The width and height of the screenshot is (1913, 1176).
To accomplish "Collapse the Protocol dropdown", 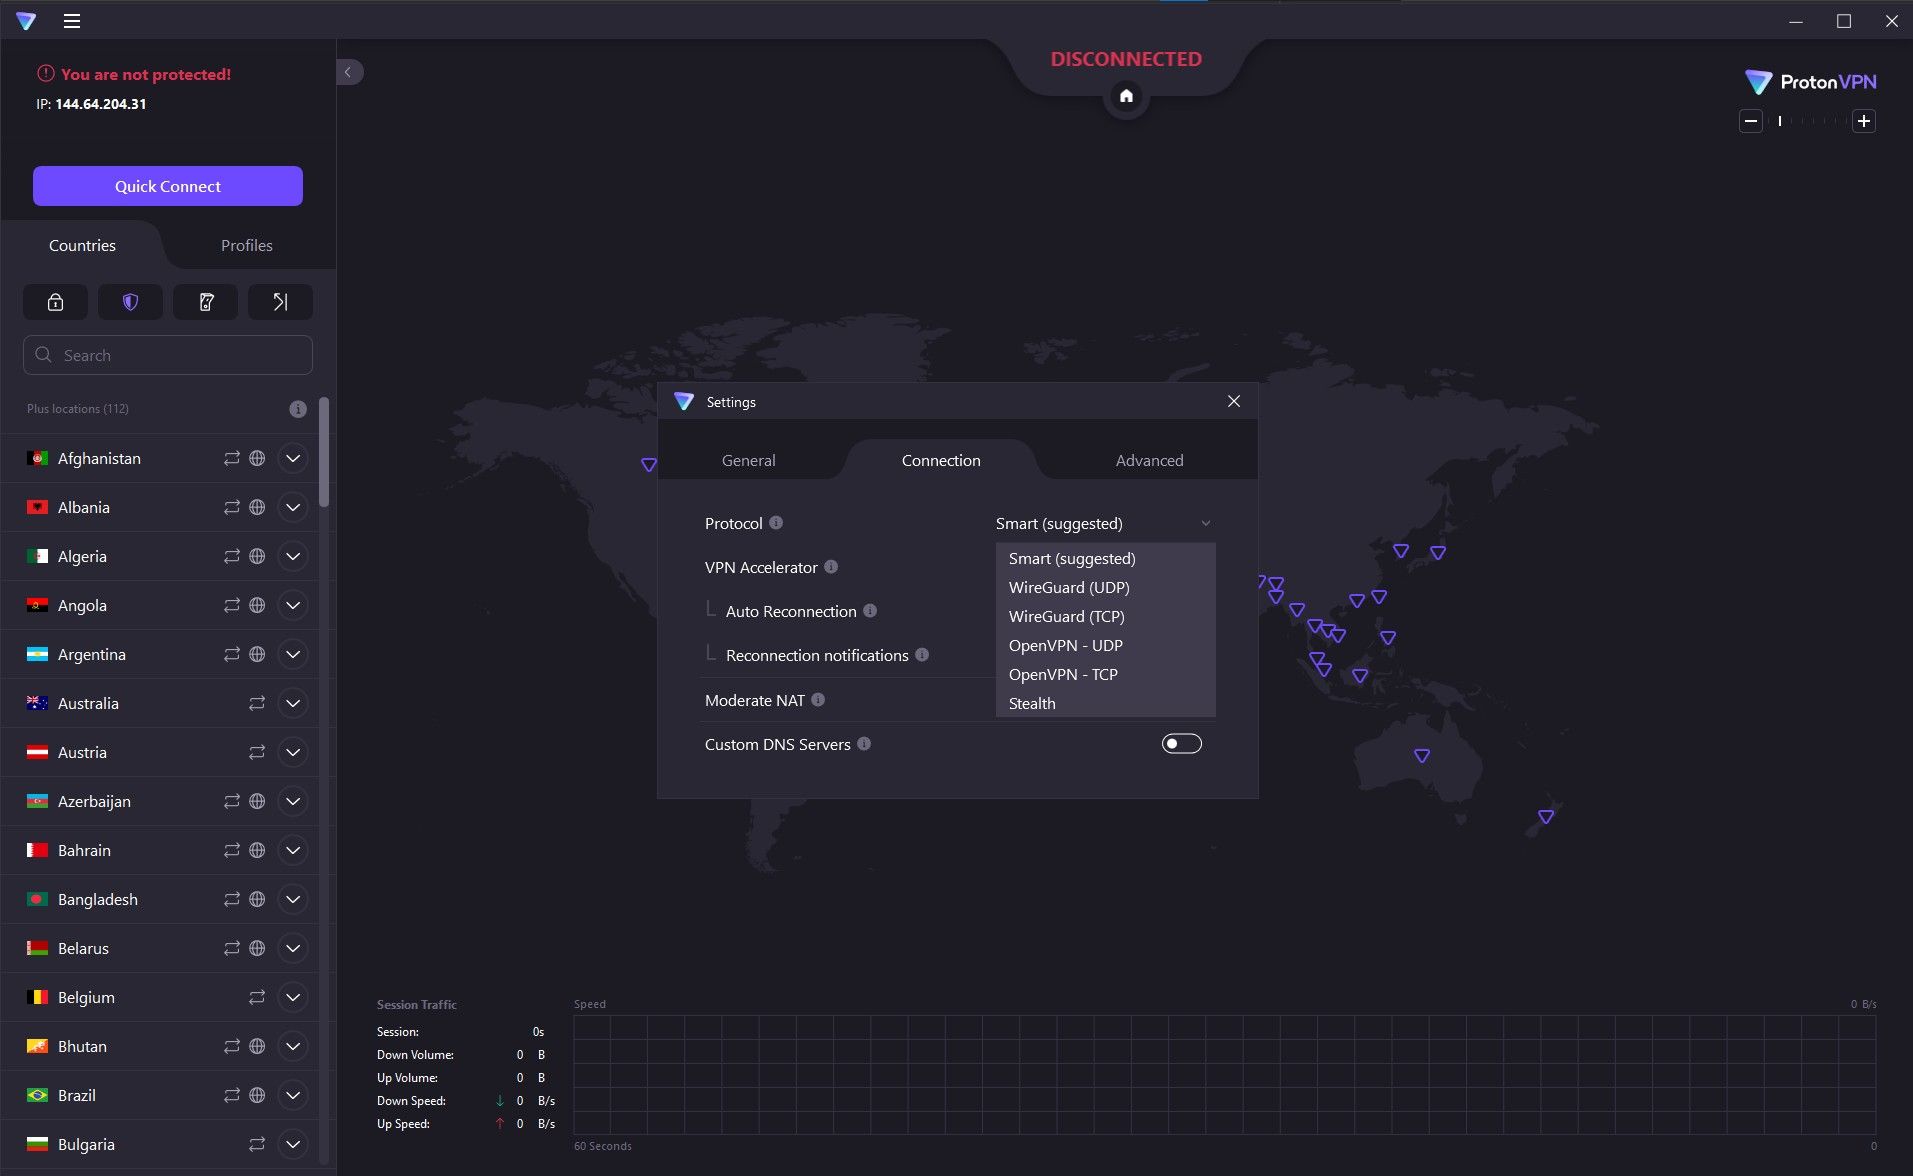I will pos(1206,523).
